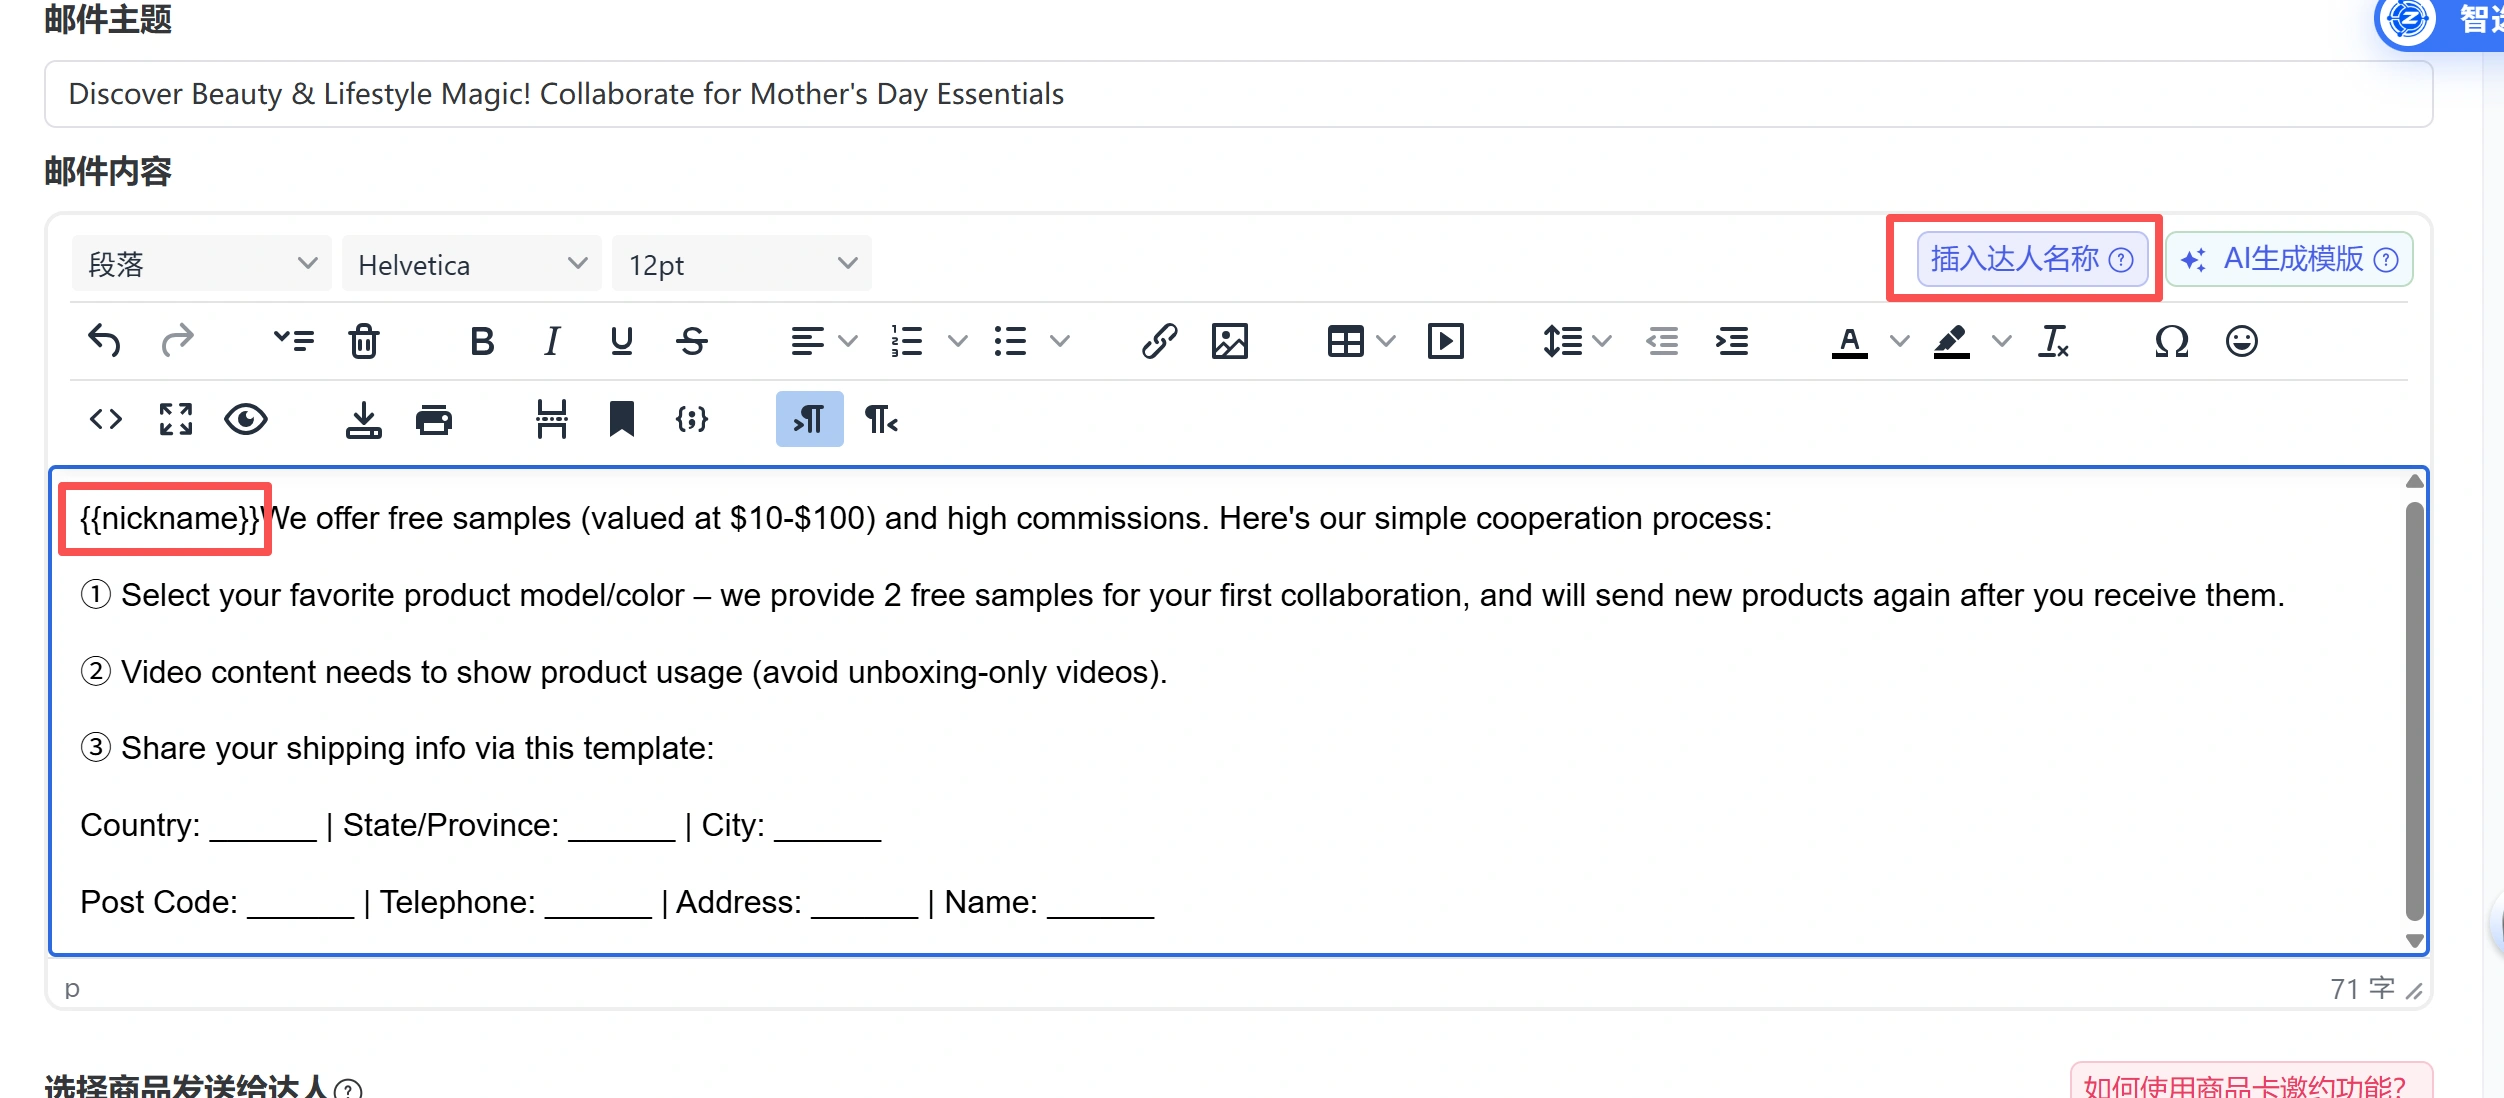
Task: Open the special character Omega tool
Action: pos(2171,341)
